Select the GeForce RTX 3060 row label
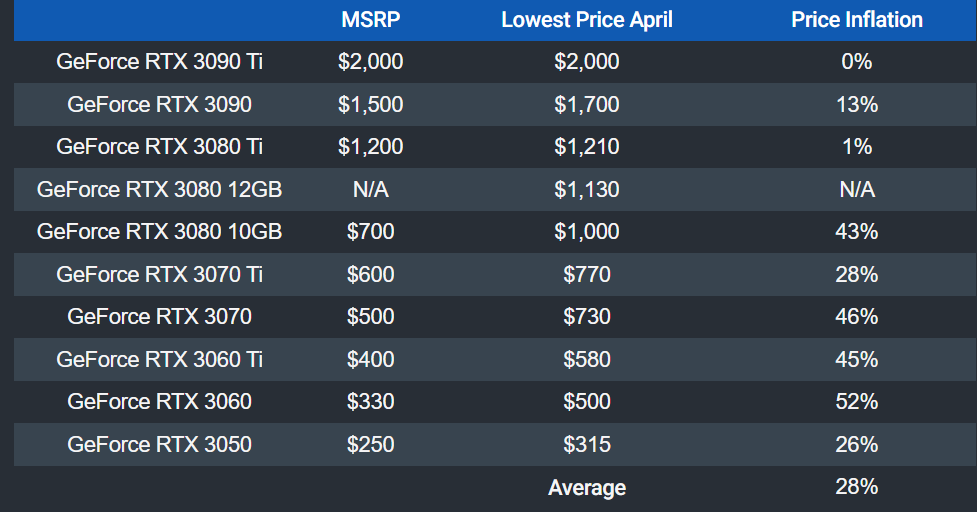 [x=160, y=402]
